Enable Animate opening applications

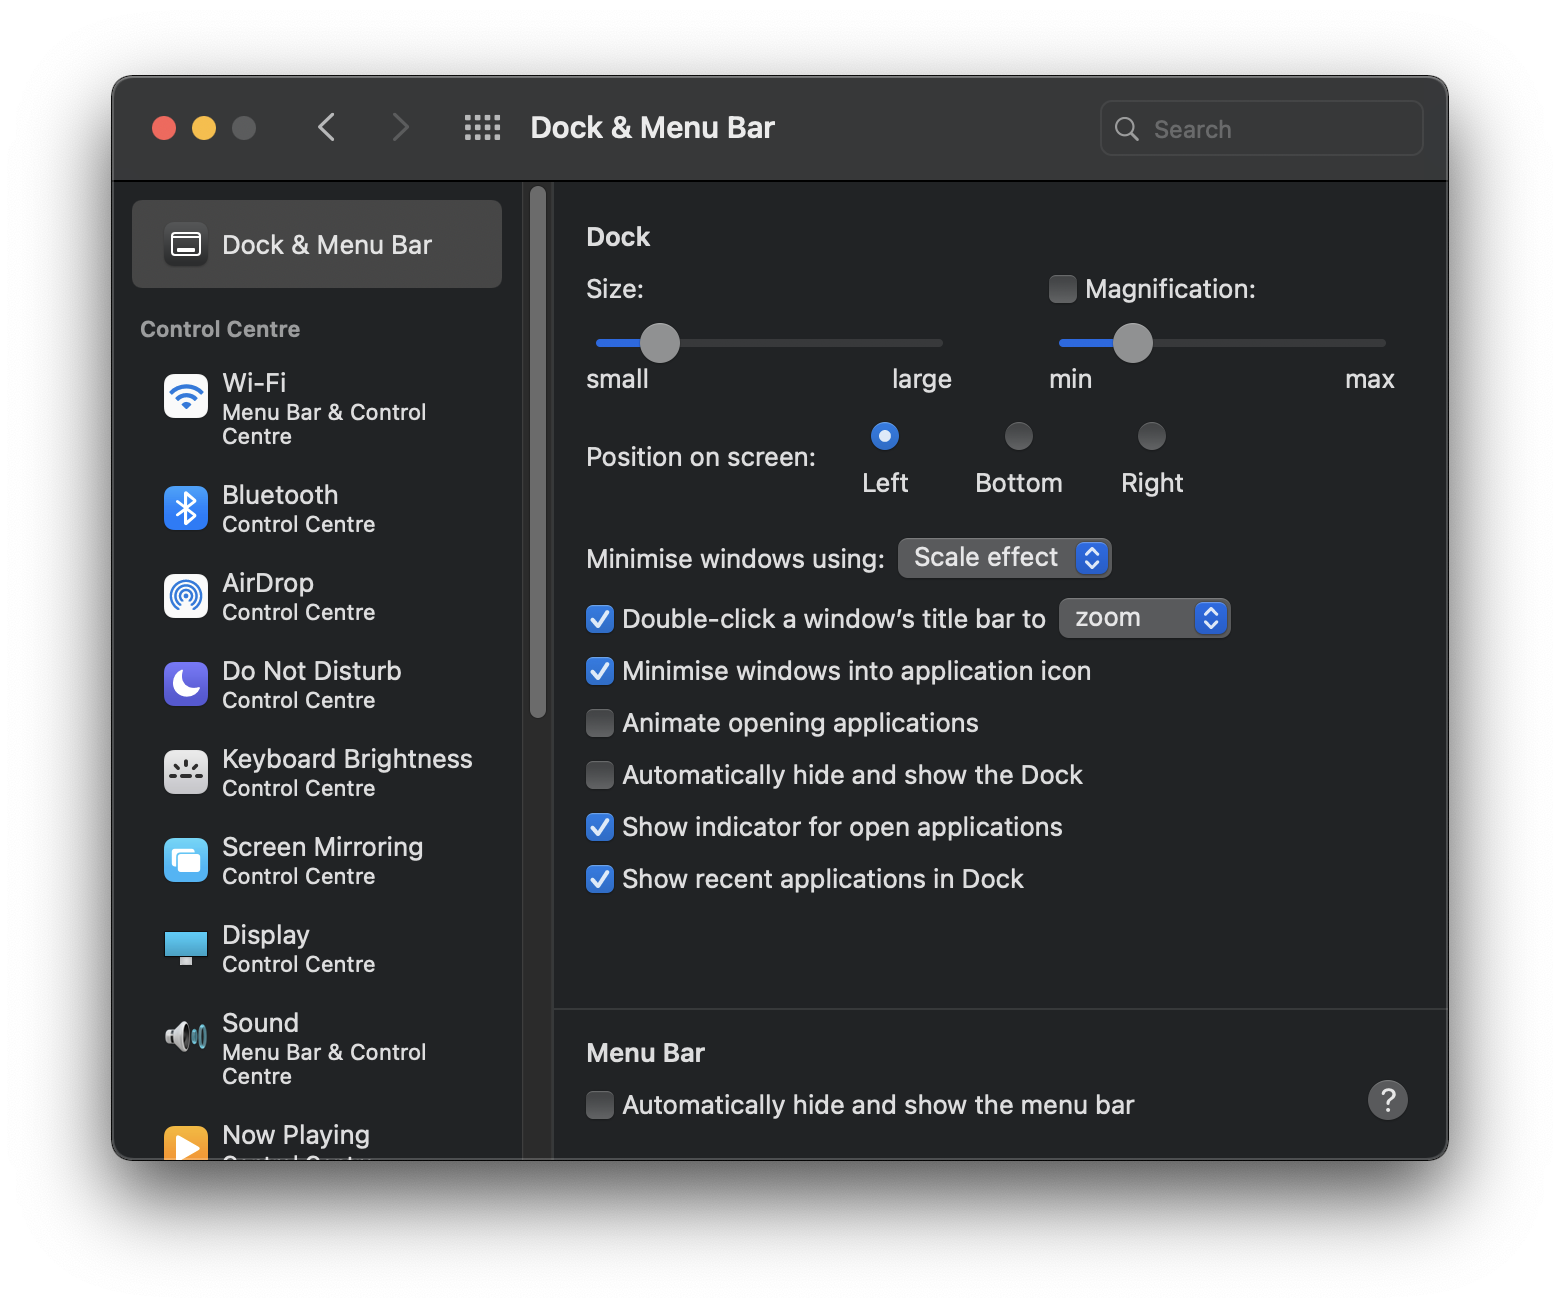click(x=600, y=723)
